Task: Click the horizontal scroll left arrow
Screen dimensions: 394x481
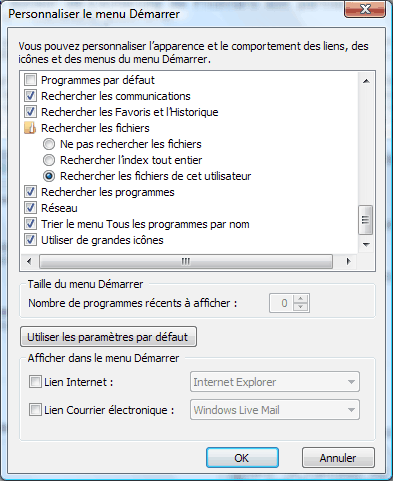Action: tap(29, 261)
